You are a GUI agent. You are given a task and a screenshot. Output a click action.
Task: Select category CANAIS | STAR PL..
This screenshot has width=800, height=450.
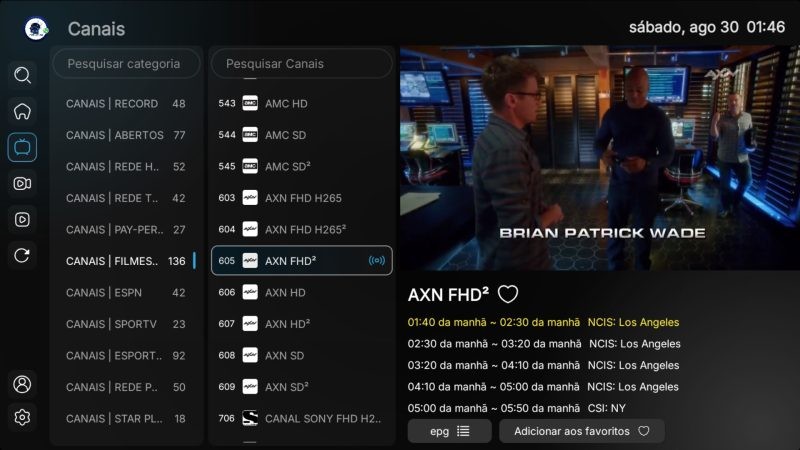coord(126,419)
